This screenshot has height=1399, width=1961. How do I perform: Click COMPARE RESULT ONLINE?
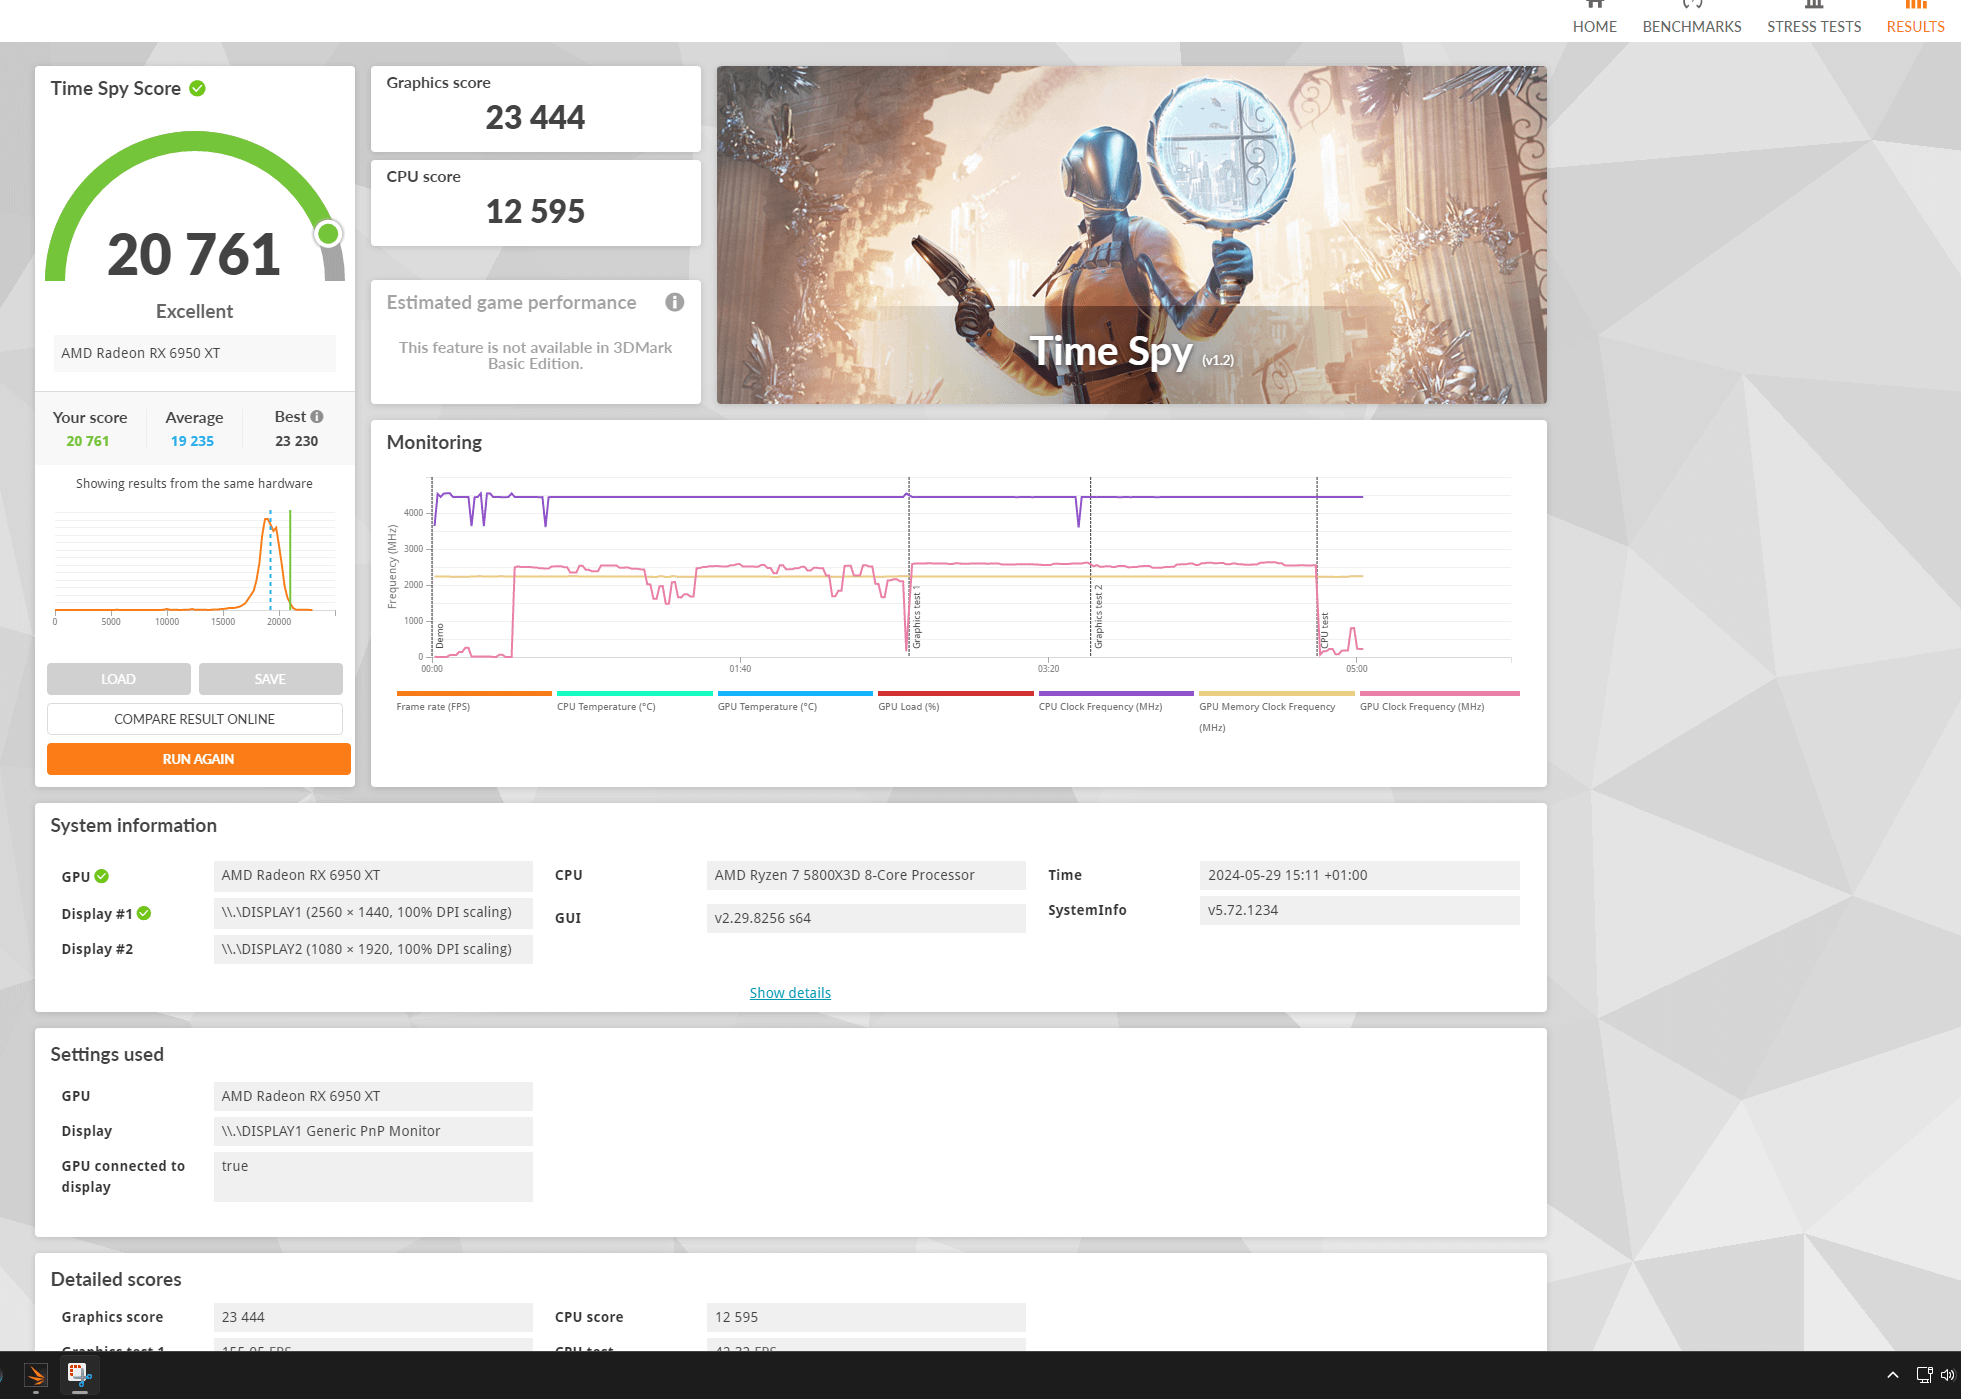click(195, 719)
